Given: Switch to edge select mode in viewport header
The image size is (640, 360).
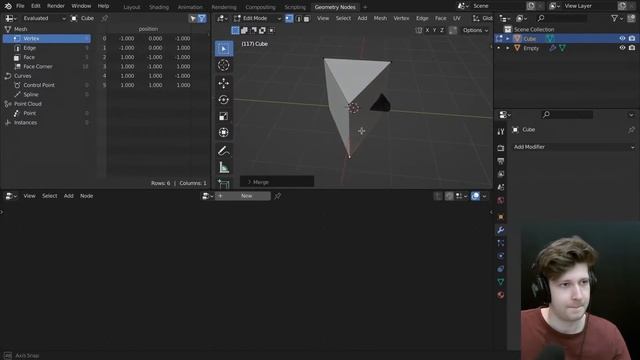Looking at the screenshot, I should click(x=298, y=18).
